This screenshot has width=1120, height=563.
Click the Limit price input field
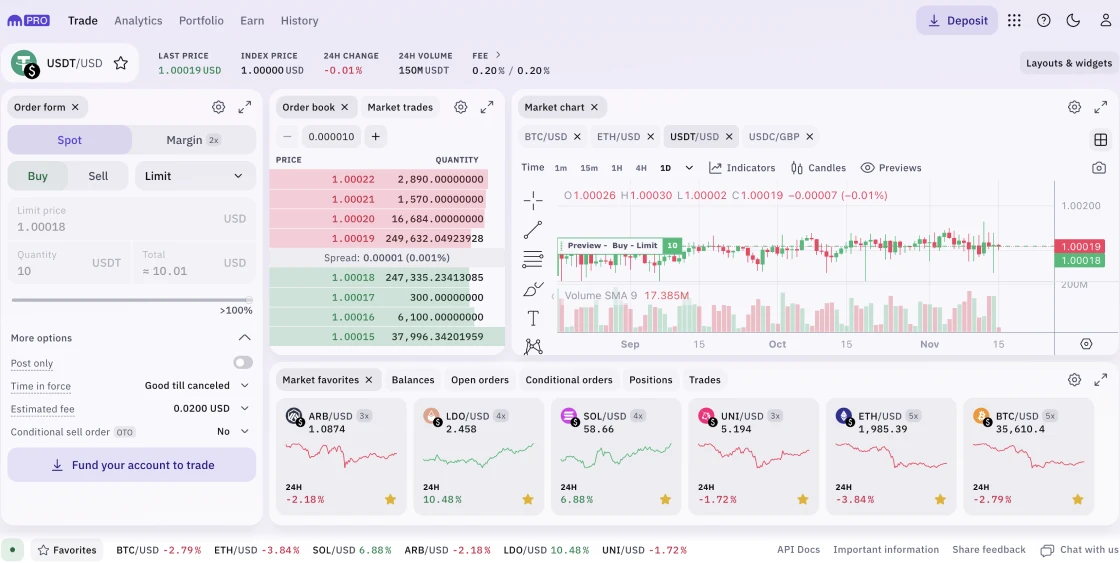(131, 220)
